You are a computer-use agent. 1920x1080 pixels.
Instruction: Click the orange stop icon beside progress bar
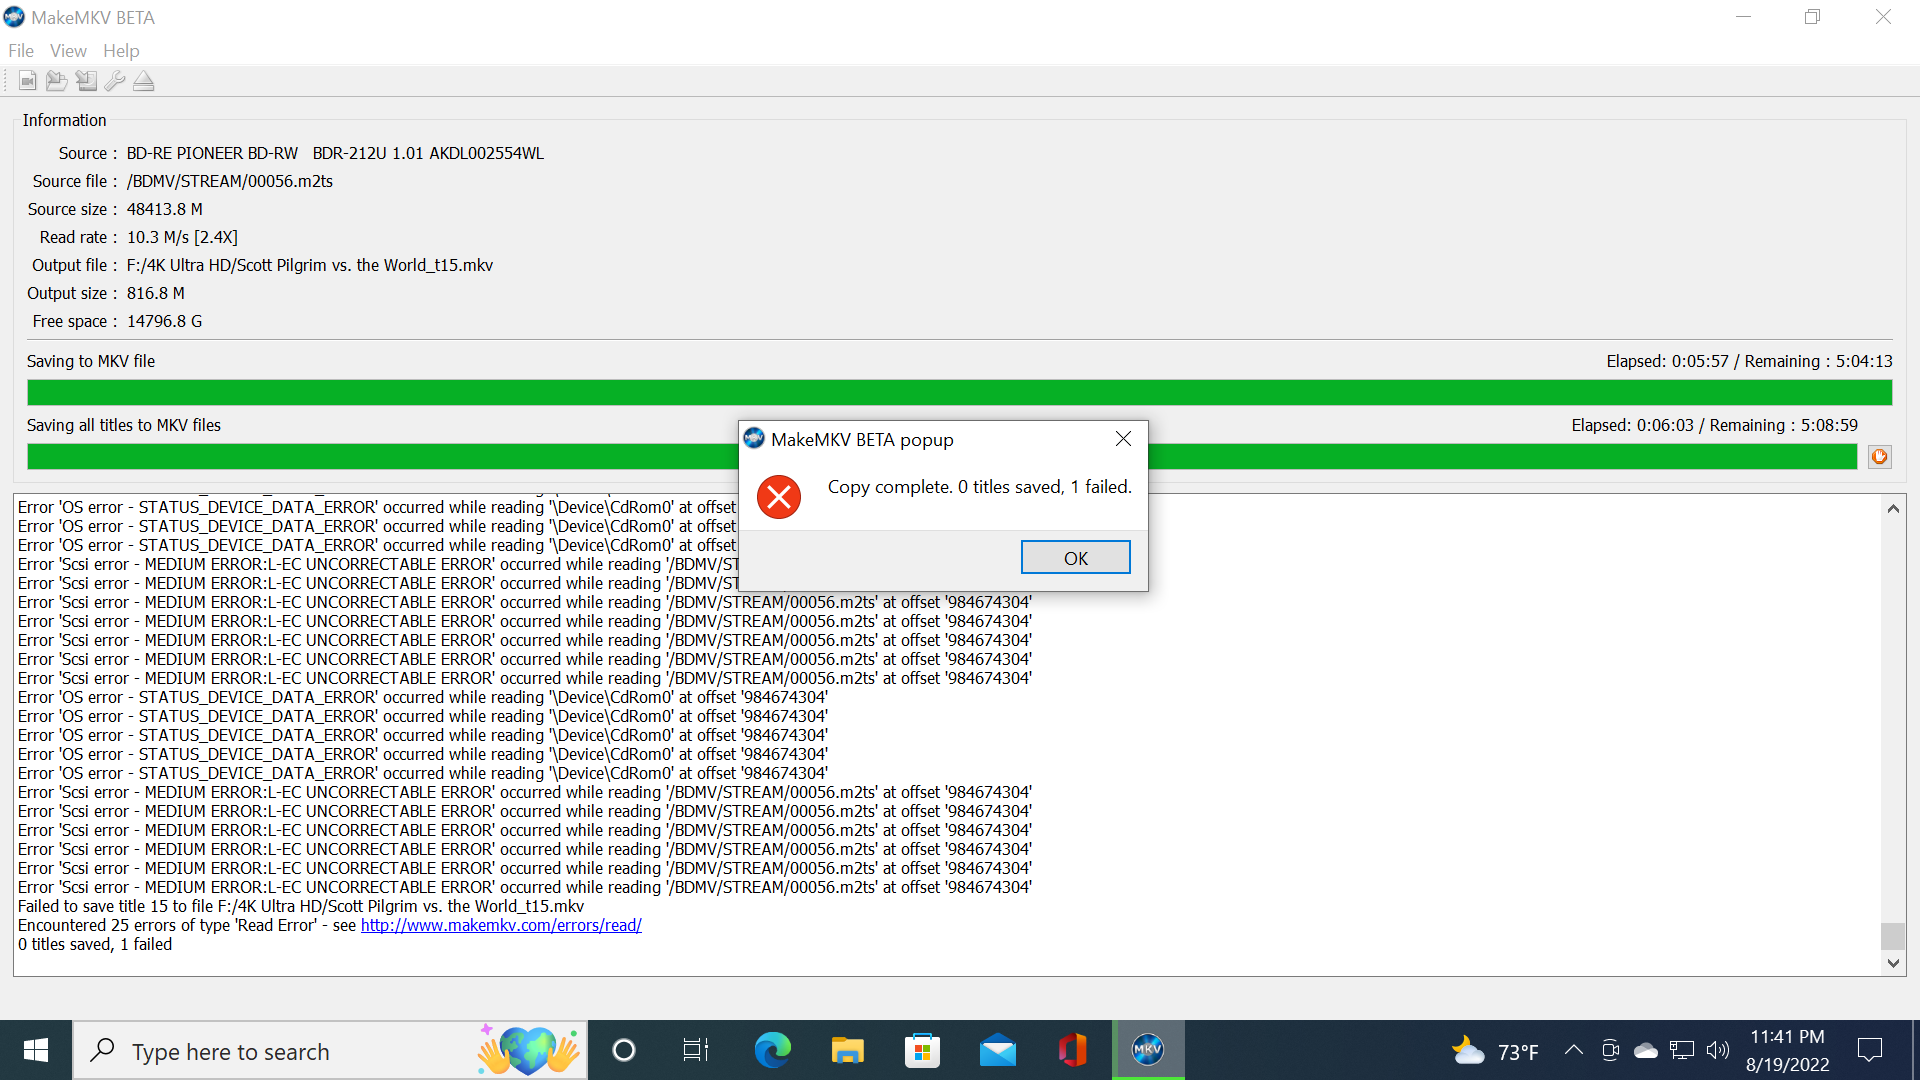coord(1880,457)
